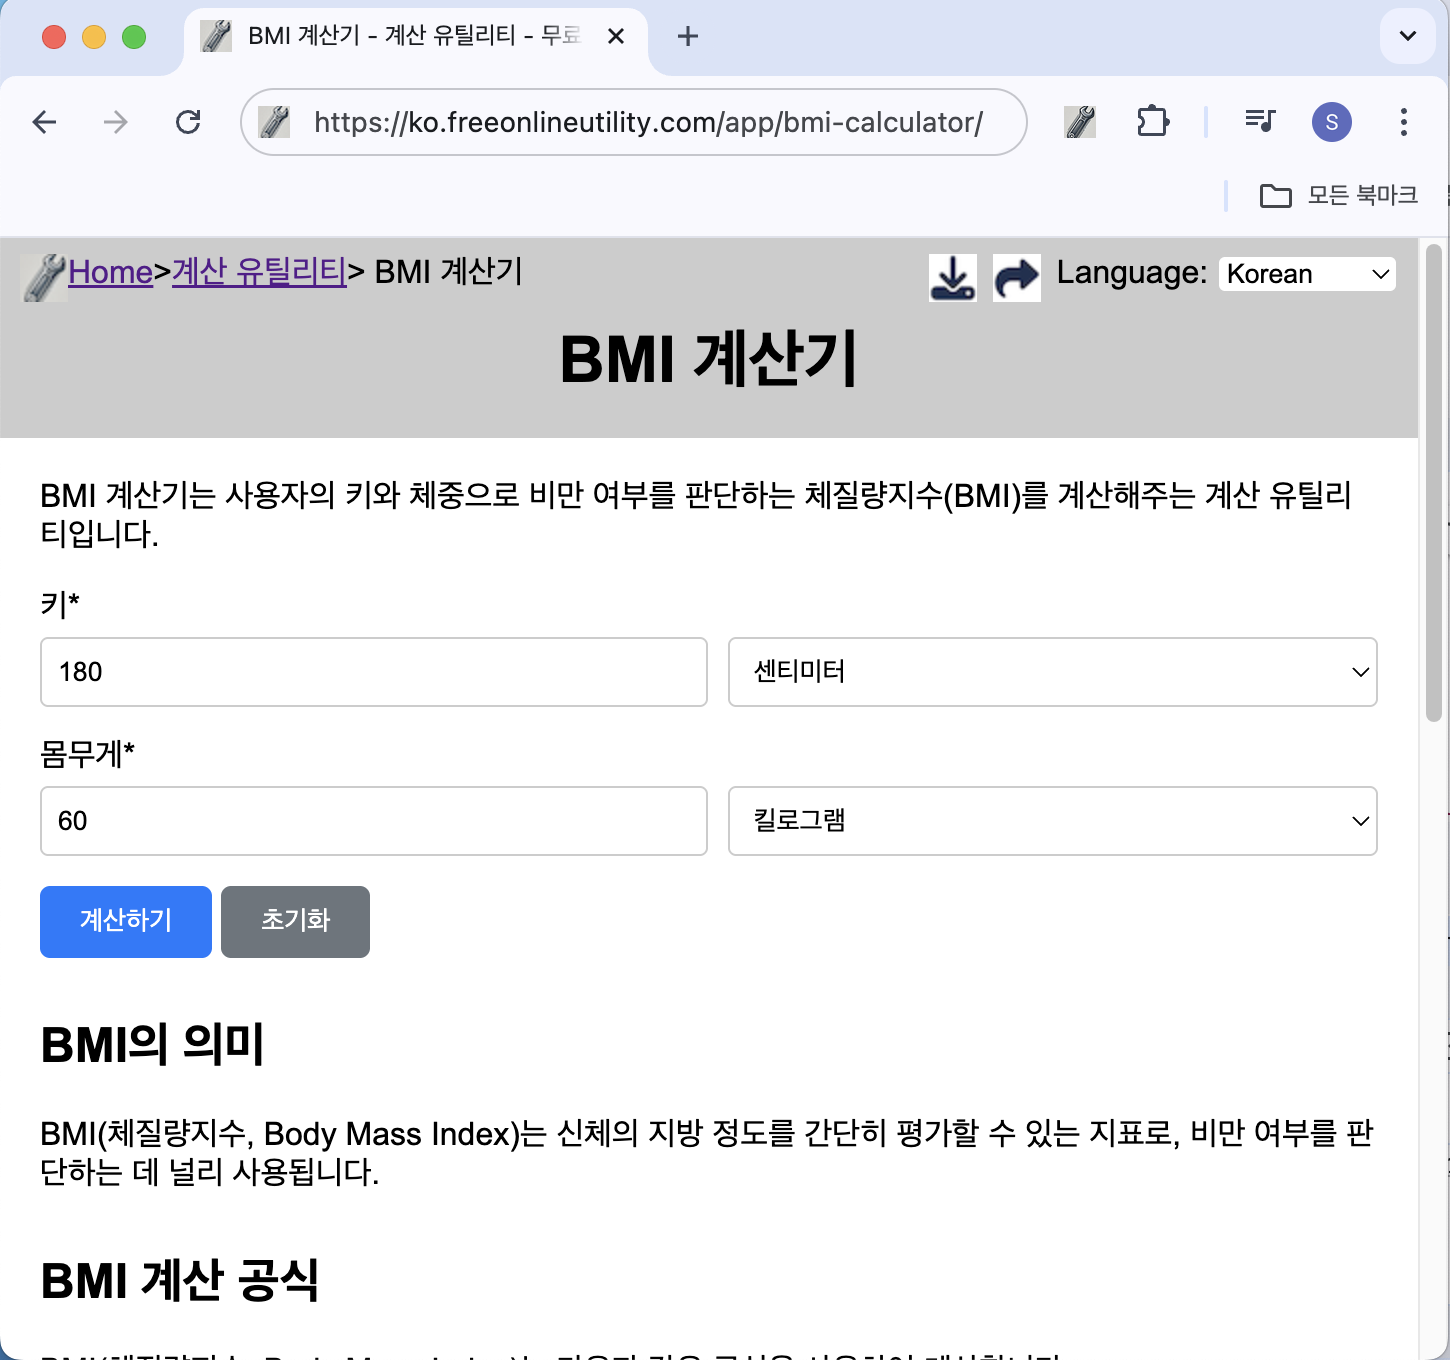Viewport: 1450px width, 1360px height.
Task: Follow the 계산 유틸리티 breadcrumb link
Action: pos(259,272)
